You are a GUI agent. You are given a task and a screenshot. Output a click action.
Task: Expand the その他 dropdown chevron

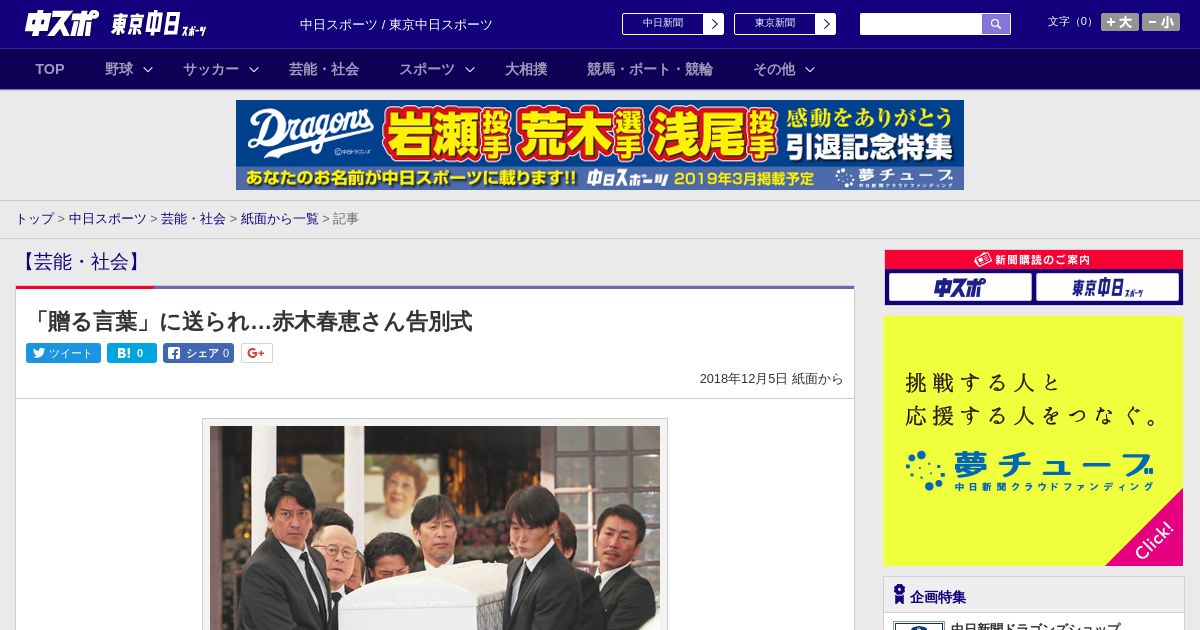(x=810, y=69)
